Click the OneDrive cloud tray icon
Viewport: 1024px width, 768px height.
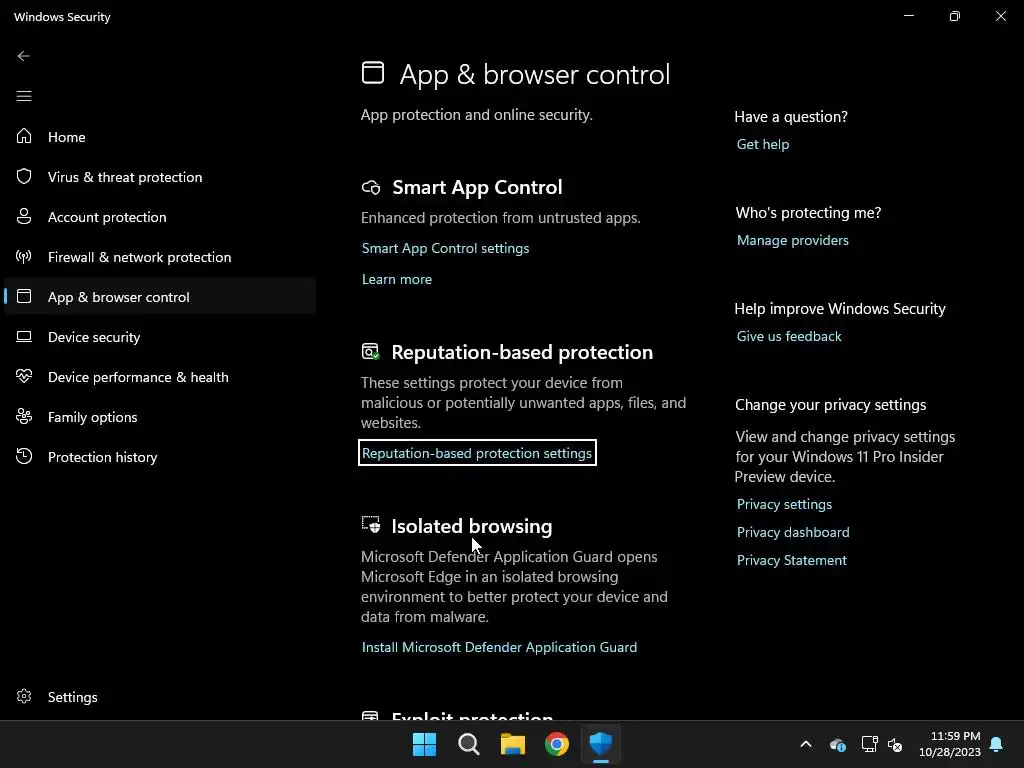pos(838,744)
